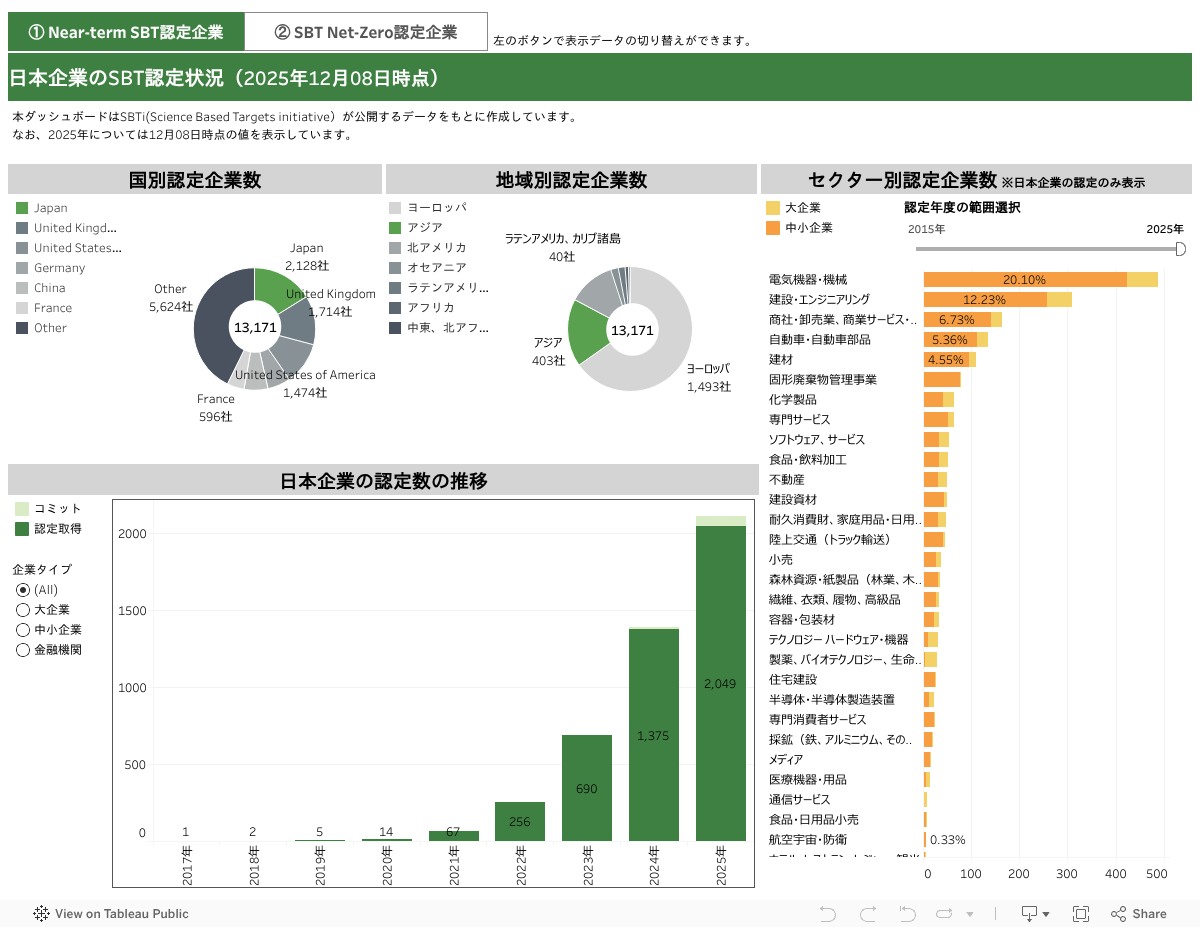Click the Revert (reset view) icon
The height and width of the screenshot is (927, 1200).
pos(907,913)
